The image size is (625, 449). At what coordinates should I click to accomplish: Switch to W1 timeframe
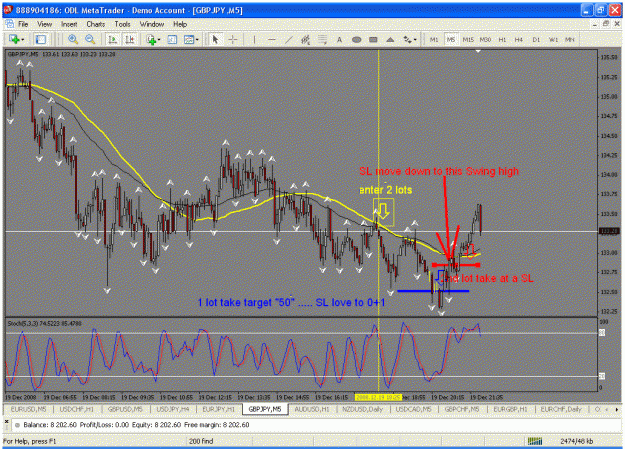coord(554,39)
